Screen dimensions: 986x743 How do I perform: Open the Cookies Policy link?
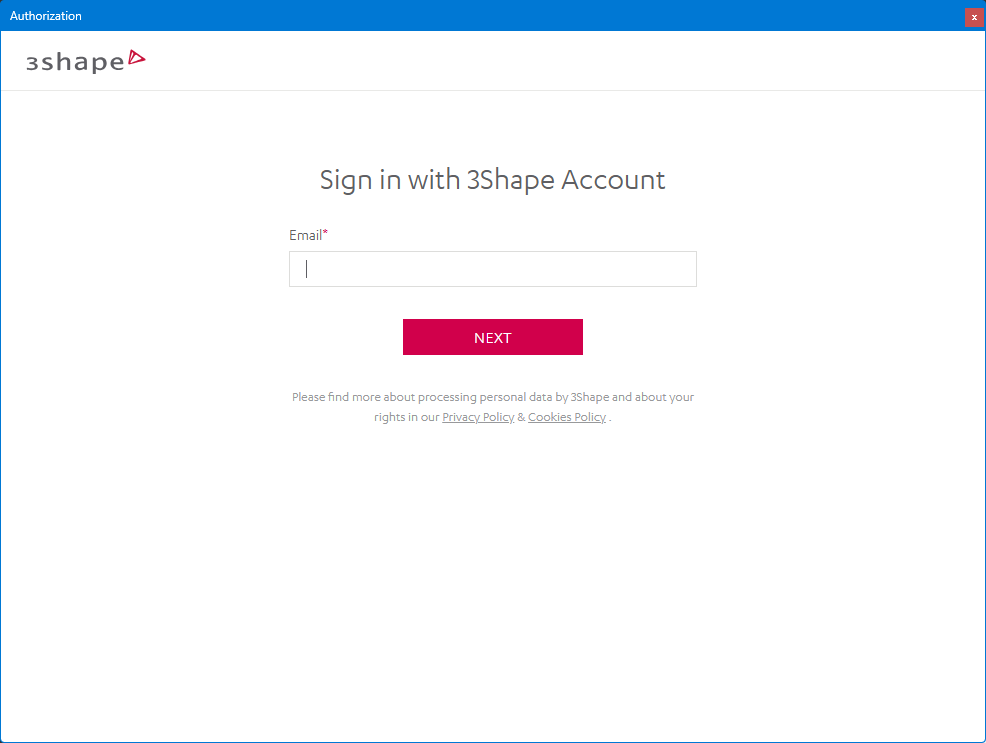[566, 417]
